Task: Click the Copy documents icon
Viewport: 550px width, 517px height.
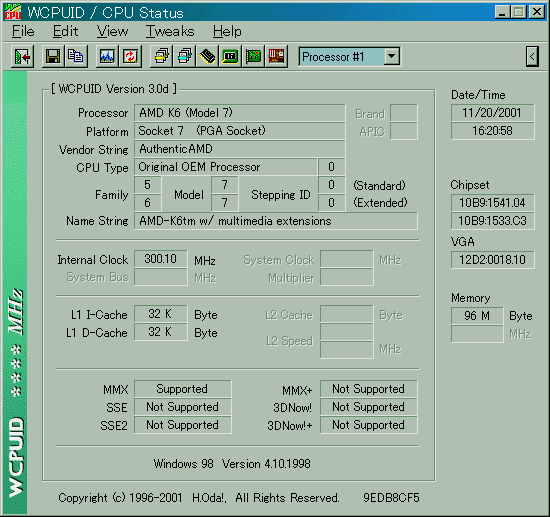Action: pos(76,56)
